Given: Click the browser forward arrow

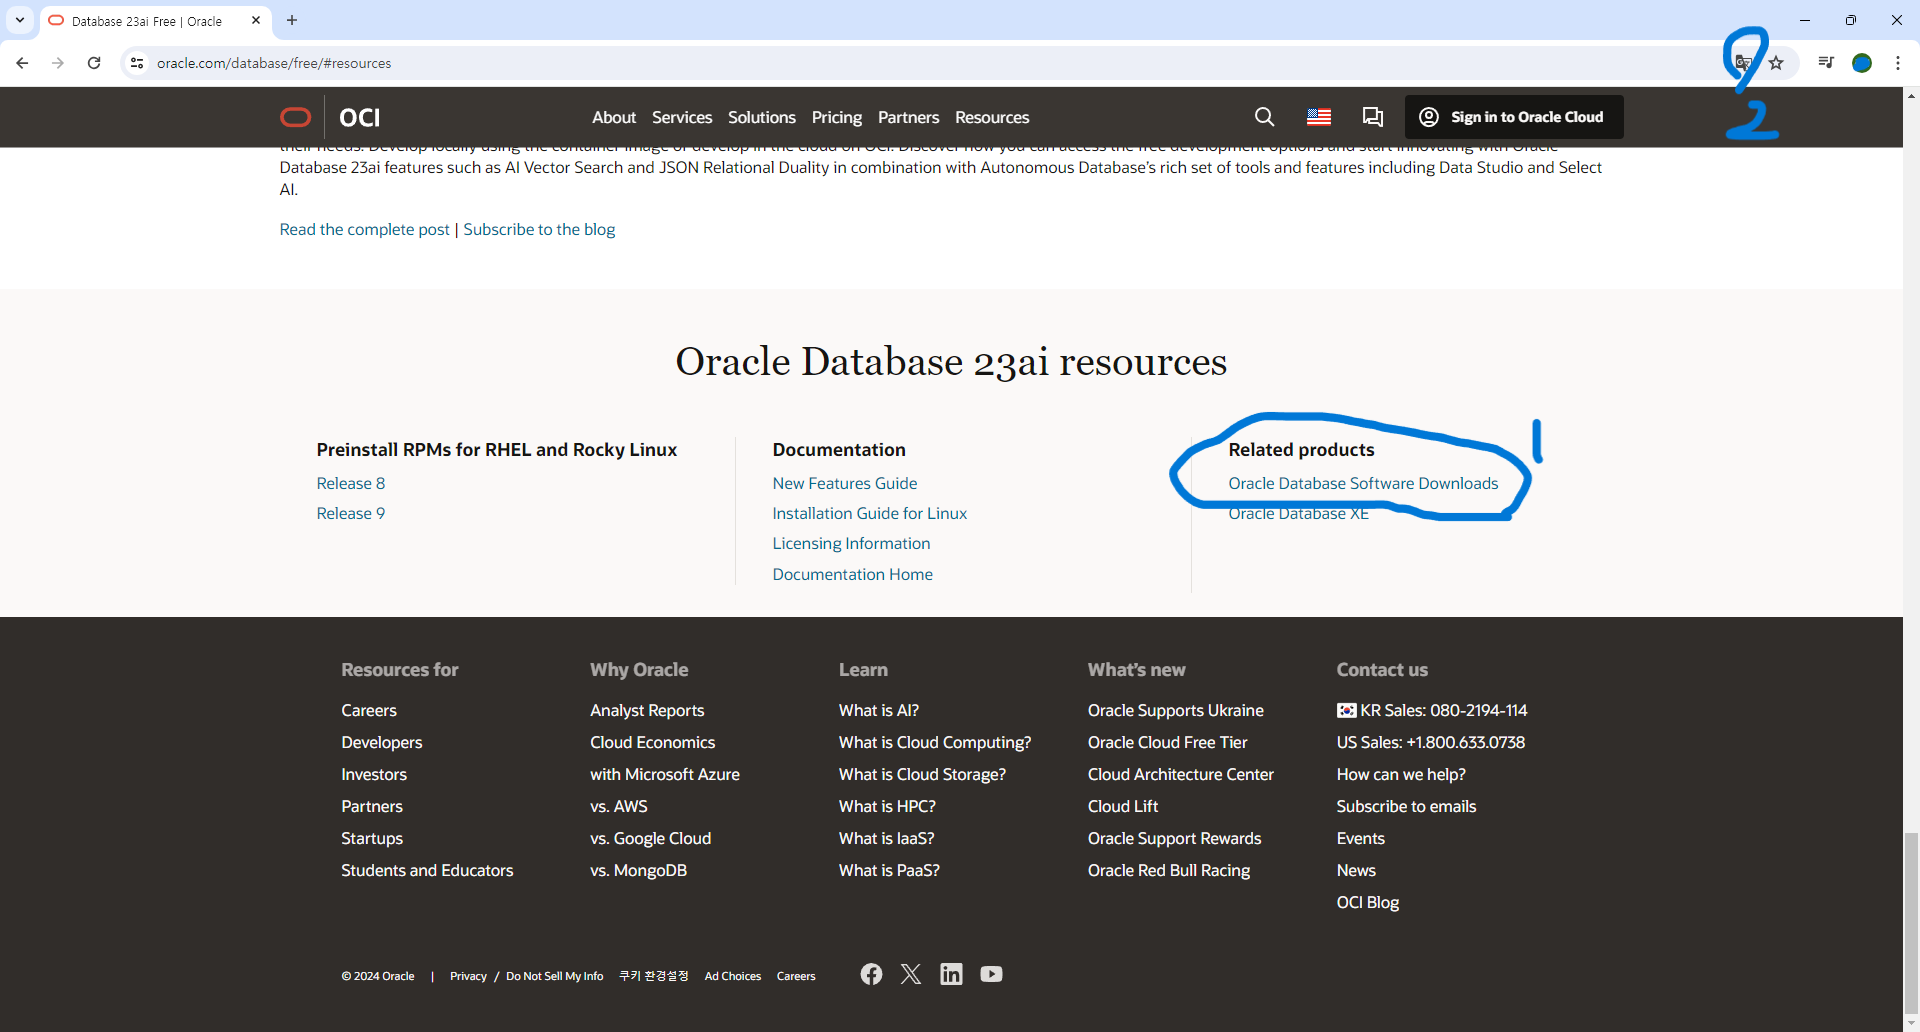Looking at the screenshot, I should pyautogui.click(x=58, y=63).
